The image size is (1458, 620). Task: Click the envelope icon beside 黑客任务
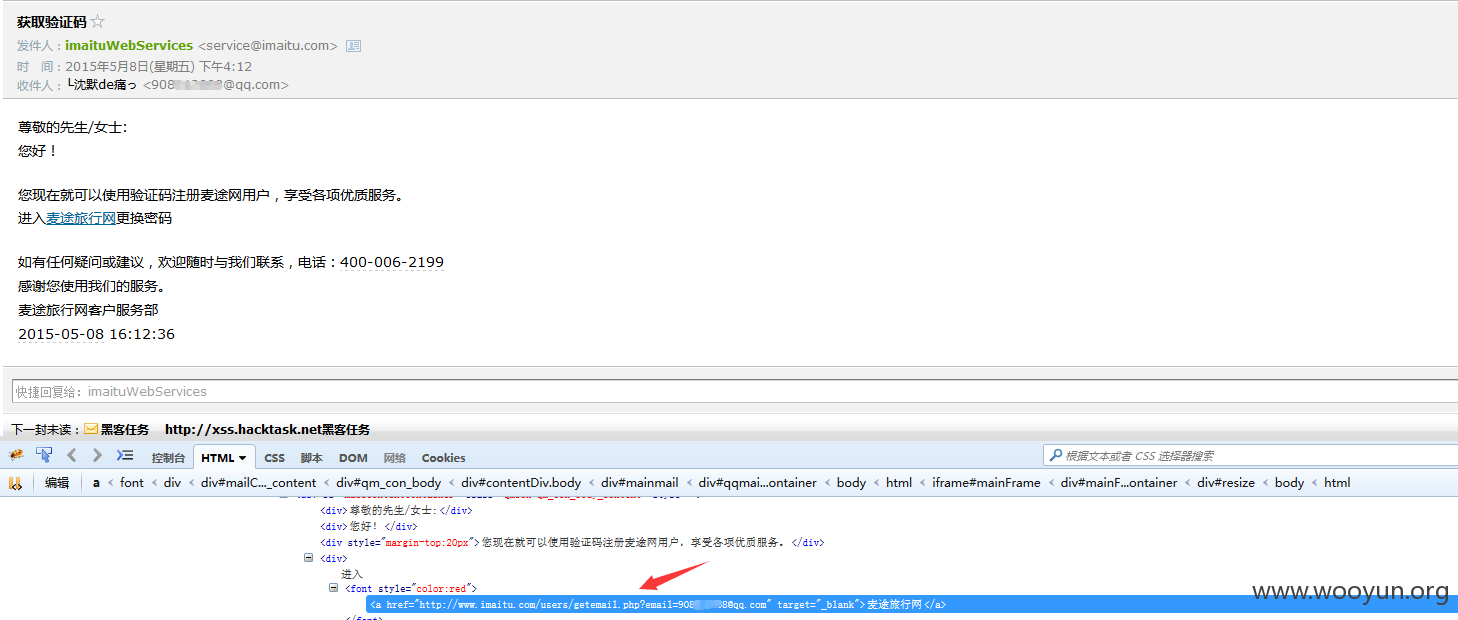click(x=91, y=429)
